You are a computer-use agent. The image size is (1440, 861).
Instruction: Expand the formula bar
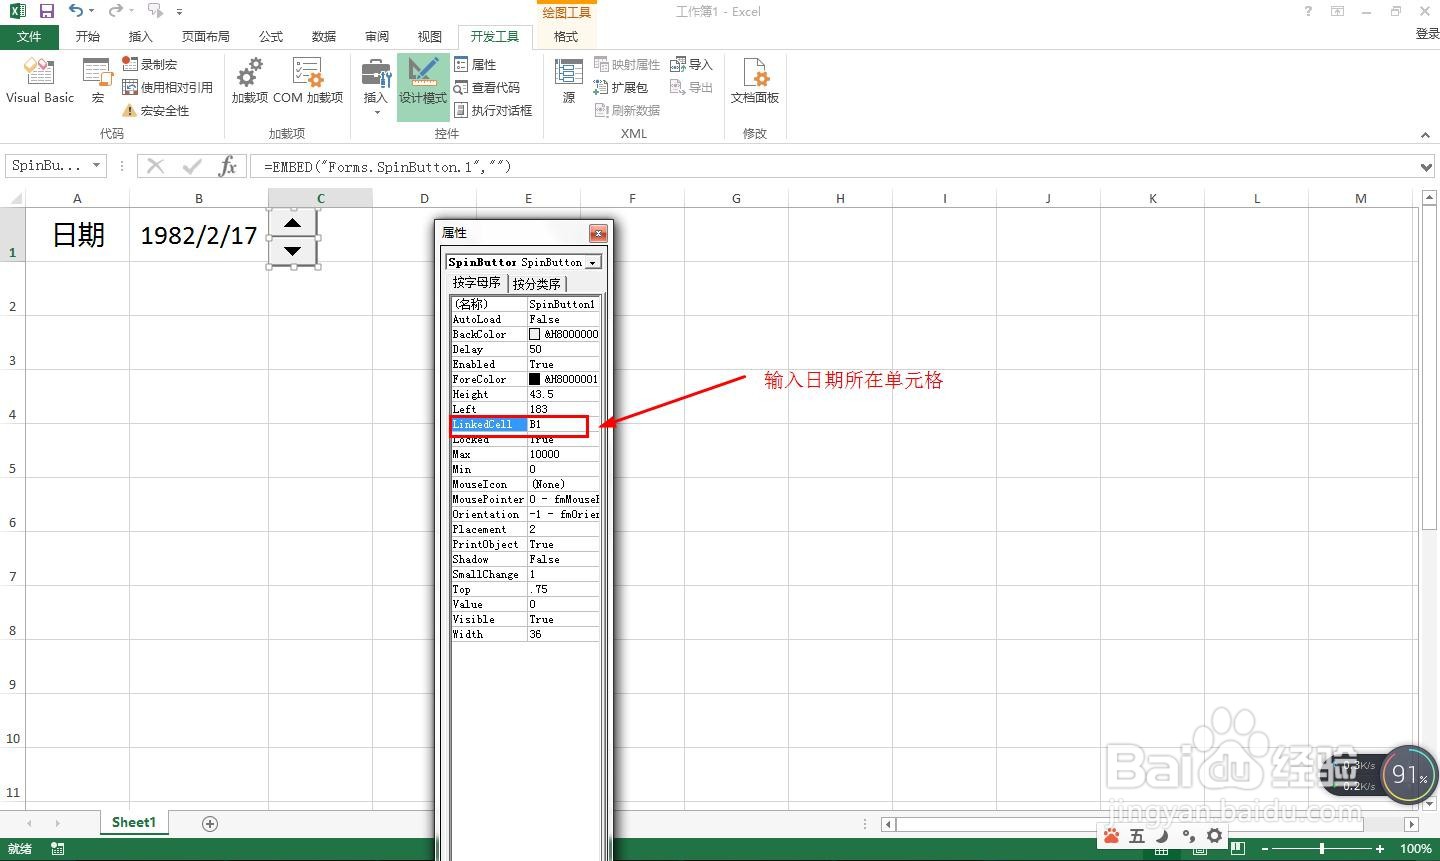(1427, 166)
